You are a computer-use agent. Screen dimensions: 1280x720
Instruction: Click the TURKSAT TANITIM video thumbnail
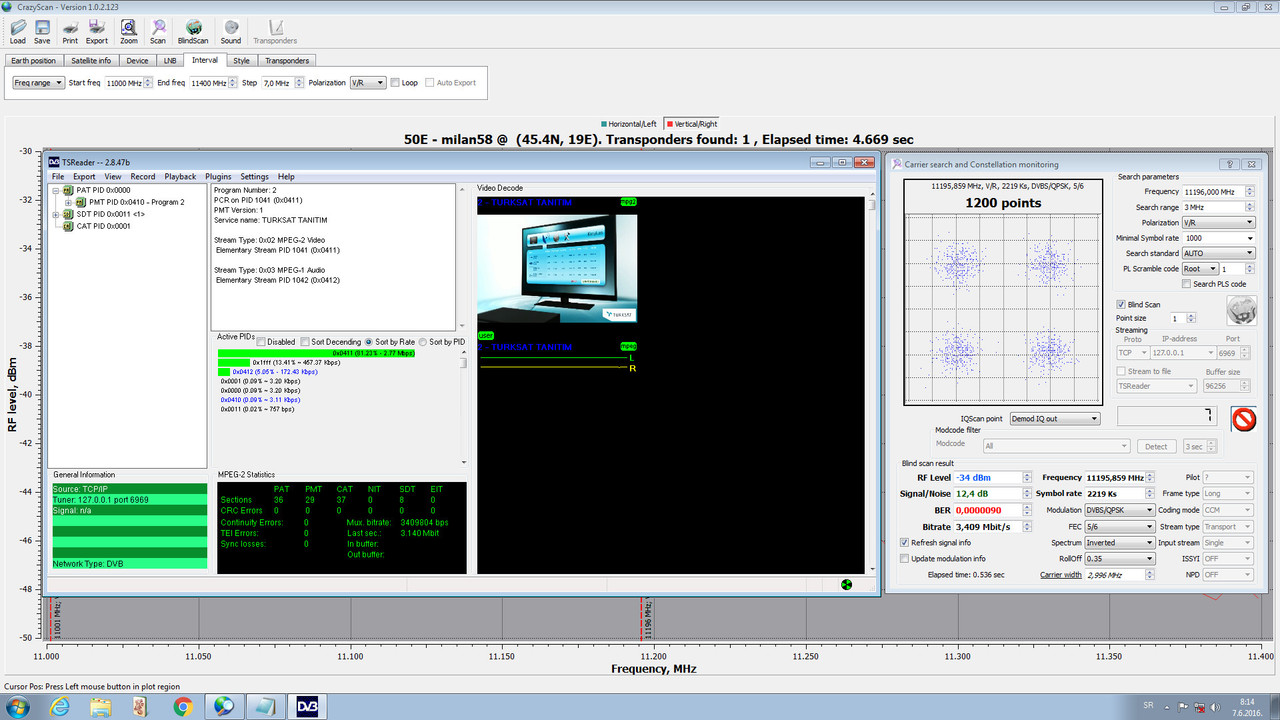557,268
